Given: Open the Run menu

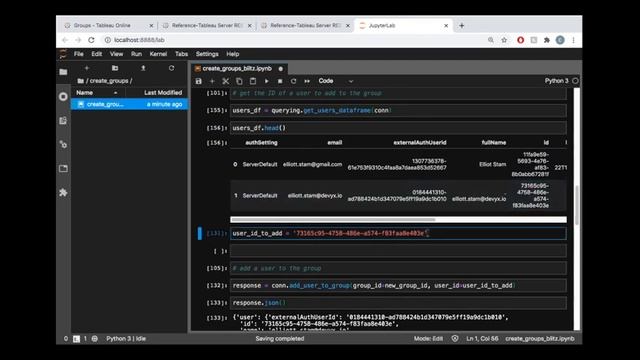Looking at the screenshot, I should pos(136,54).
